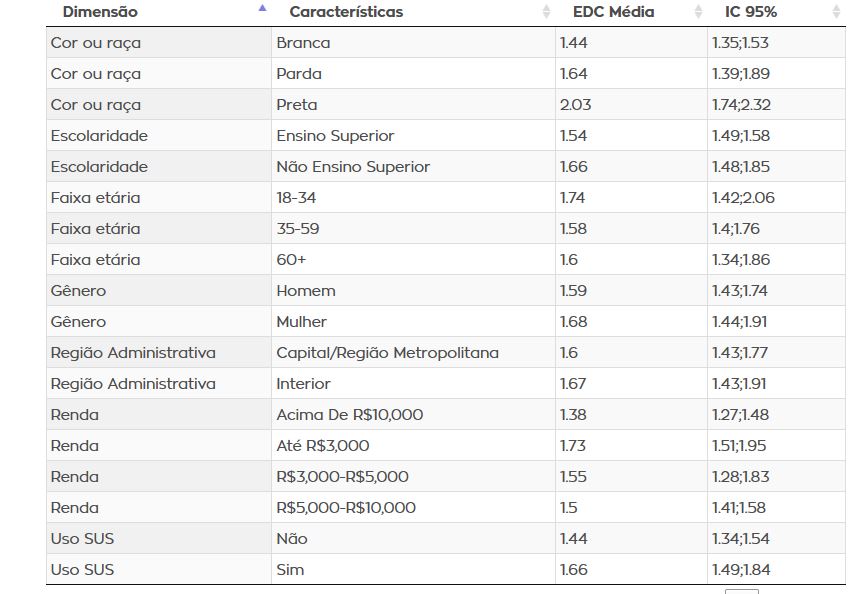The width and height of the screenshot is (856, 594).
Task: Click the Características column sort arrows icon
Action: coord(546,12)
